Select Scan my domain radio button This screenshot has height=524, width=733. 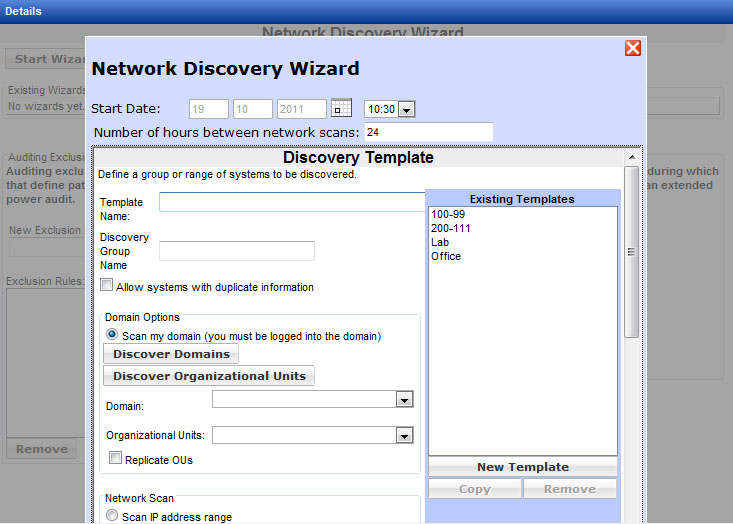click(x=112, y=335)
